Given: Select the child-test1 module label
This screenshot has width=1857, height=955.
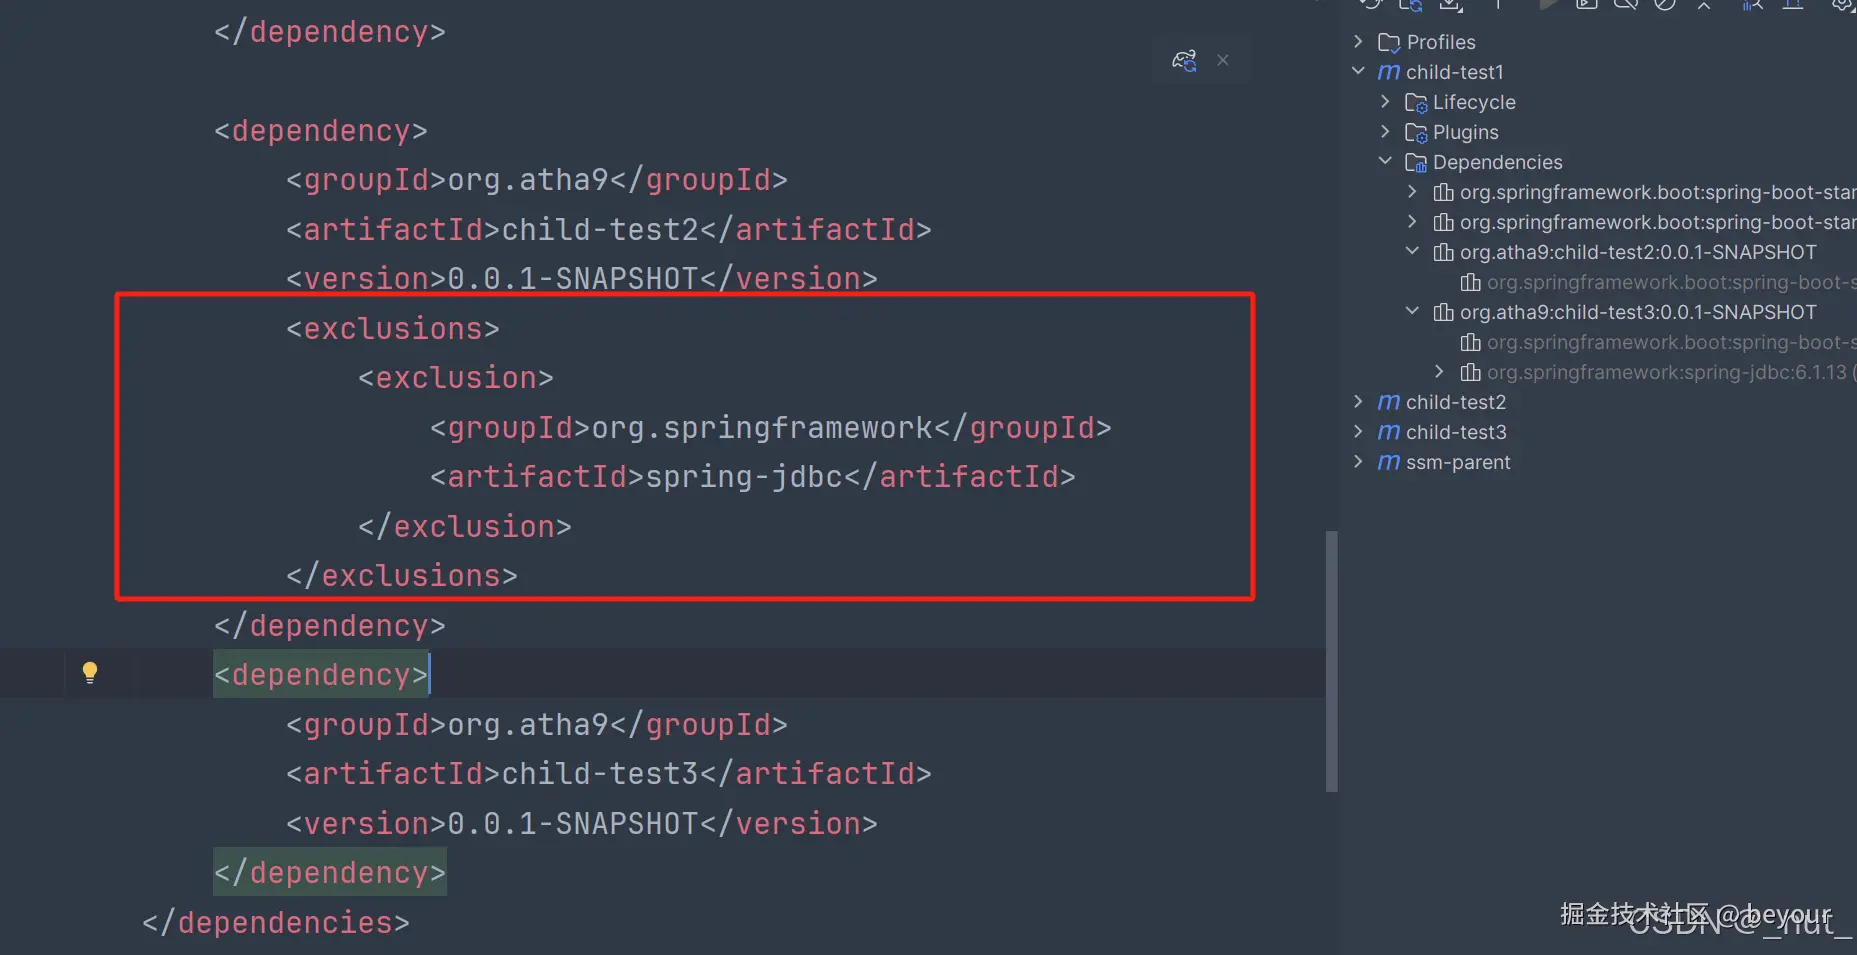Looking at the screenshot, I should coord(1455,72).
